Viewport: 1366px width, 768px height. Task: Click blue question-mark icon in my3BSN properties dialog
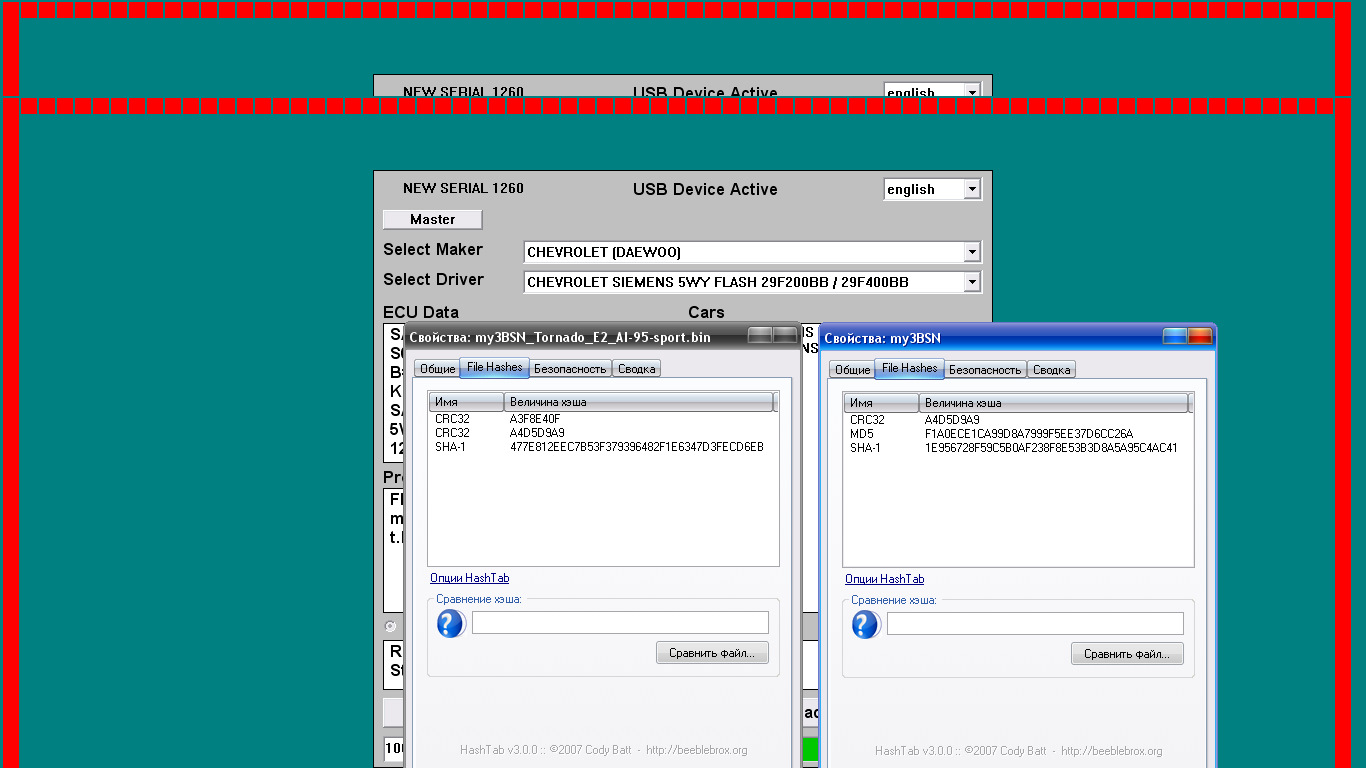[866, 624]
